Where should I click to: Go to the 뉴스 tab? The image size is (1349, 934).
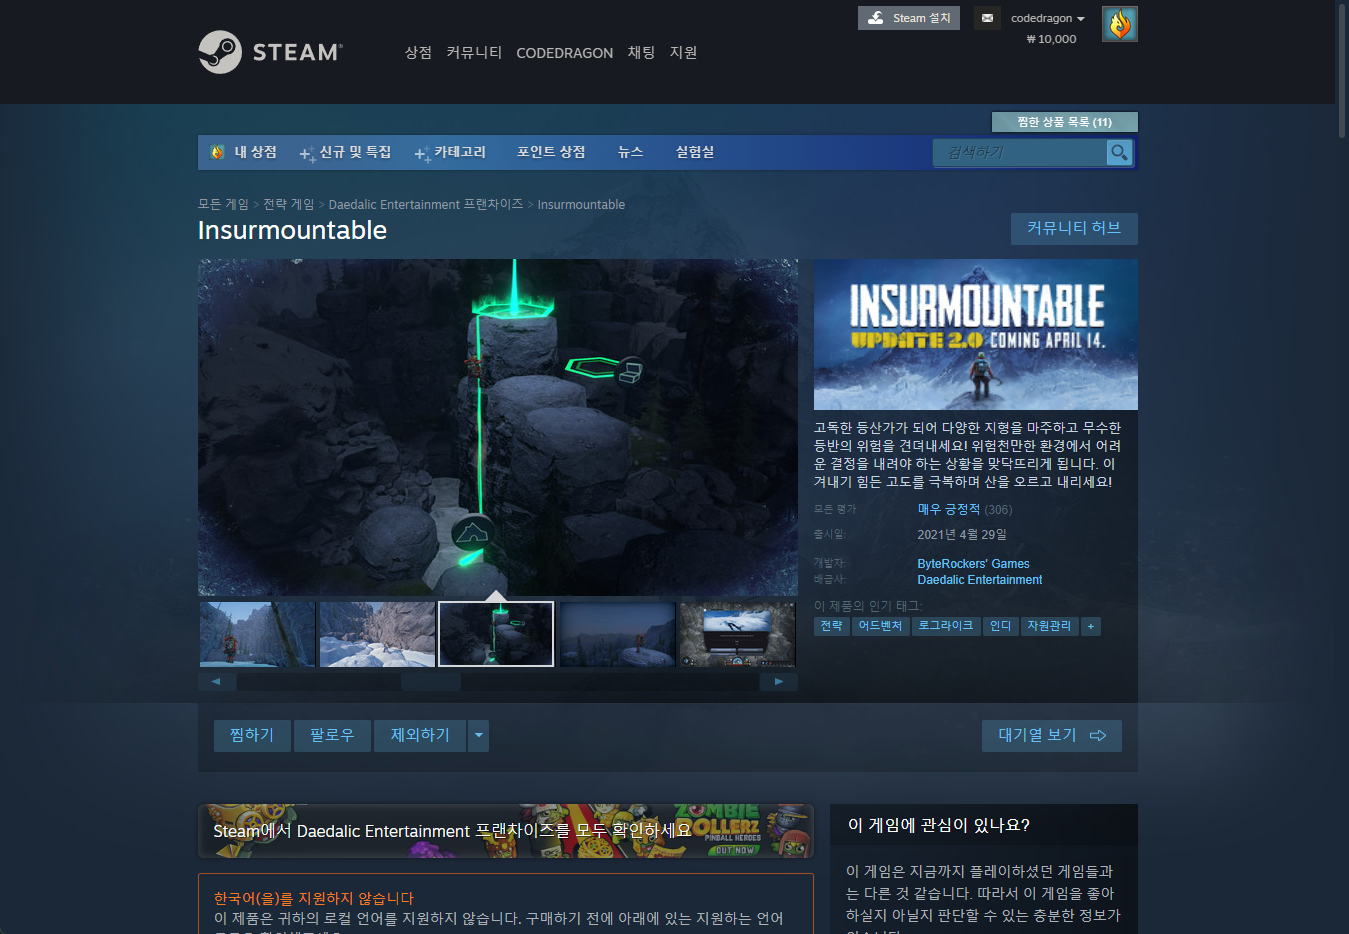tap(630, 152)
